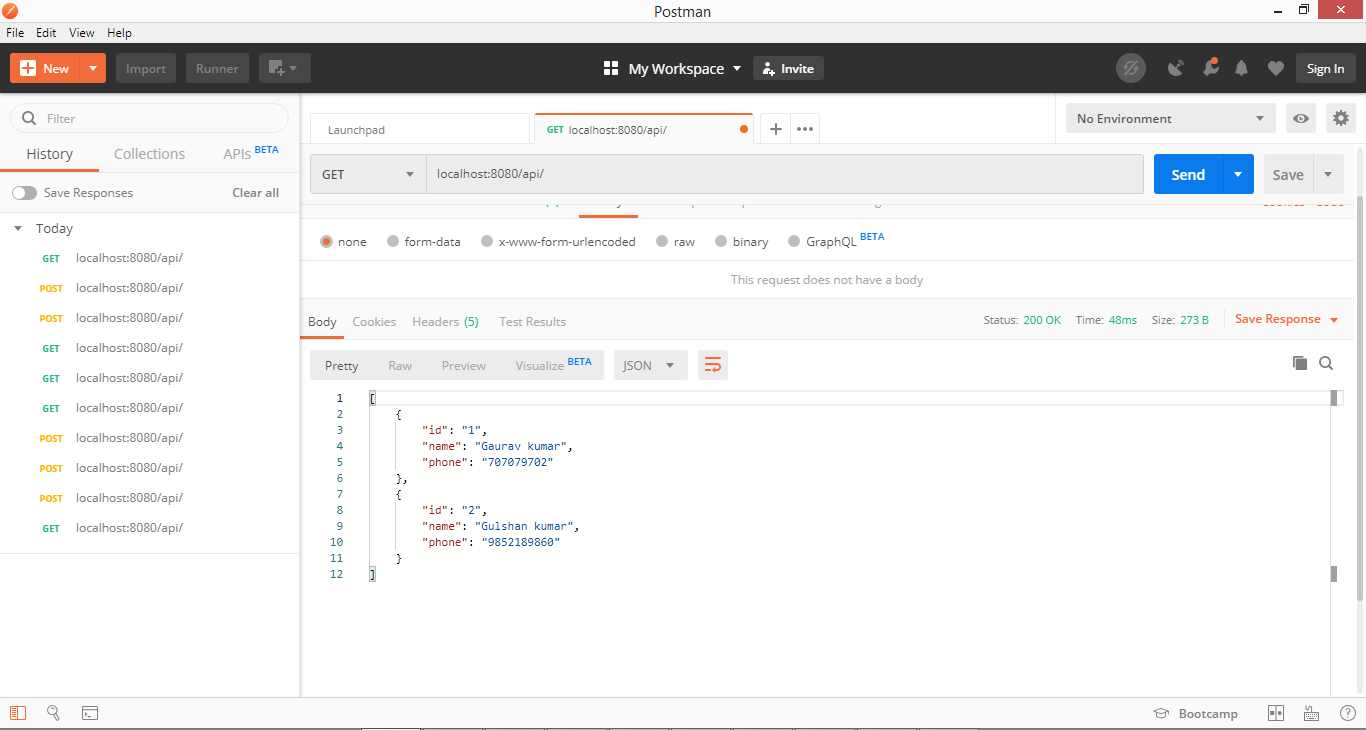Click the main pane vertical scrollbar
This screenshot has width=1366, height=730.
tap(1360, 400)
